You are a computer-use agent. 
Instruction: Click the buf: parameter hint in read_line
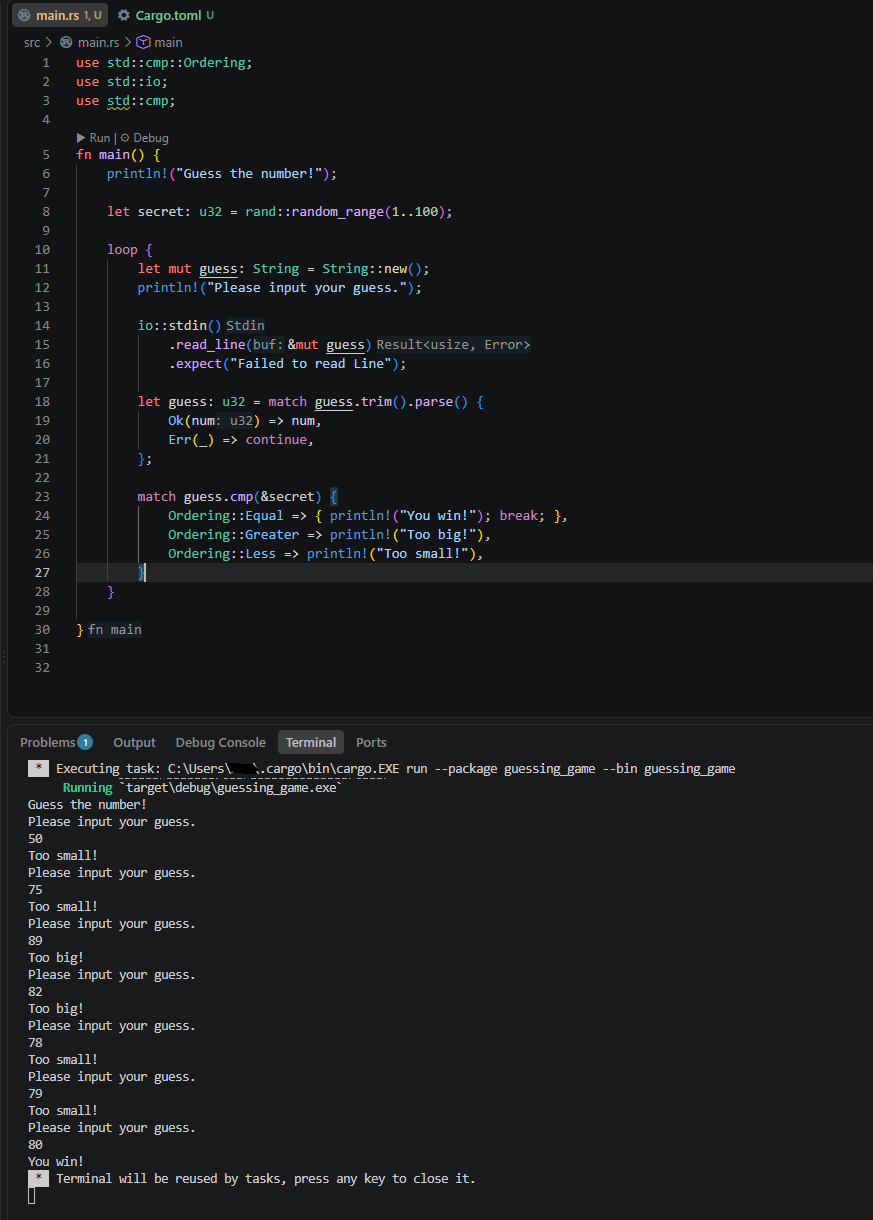266,345
